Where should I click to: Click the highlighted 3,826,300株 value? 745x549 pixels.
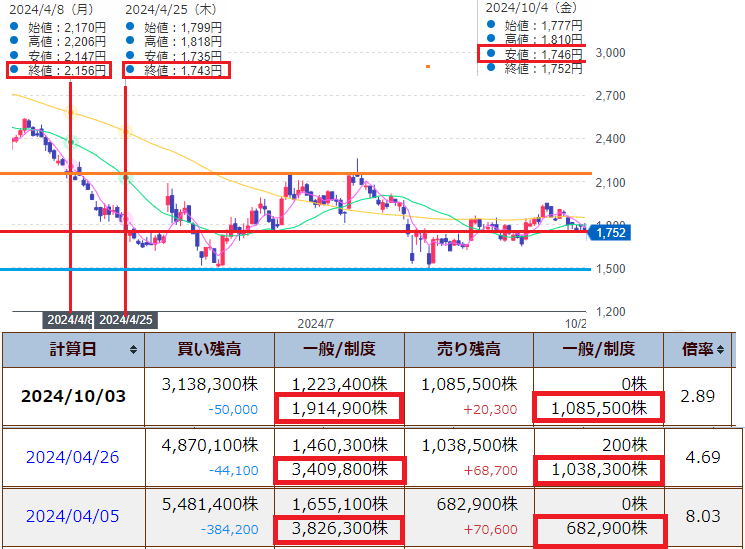339,527
